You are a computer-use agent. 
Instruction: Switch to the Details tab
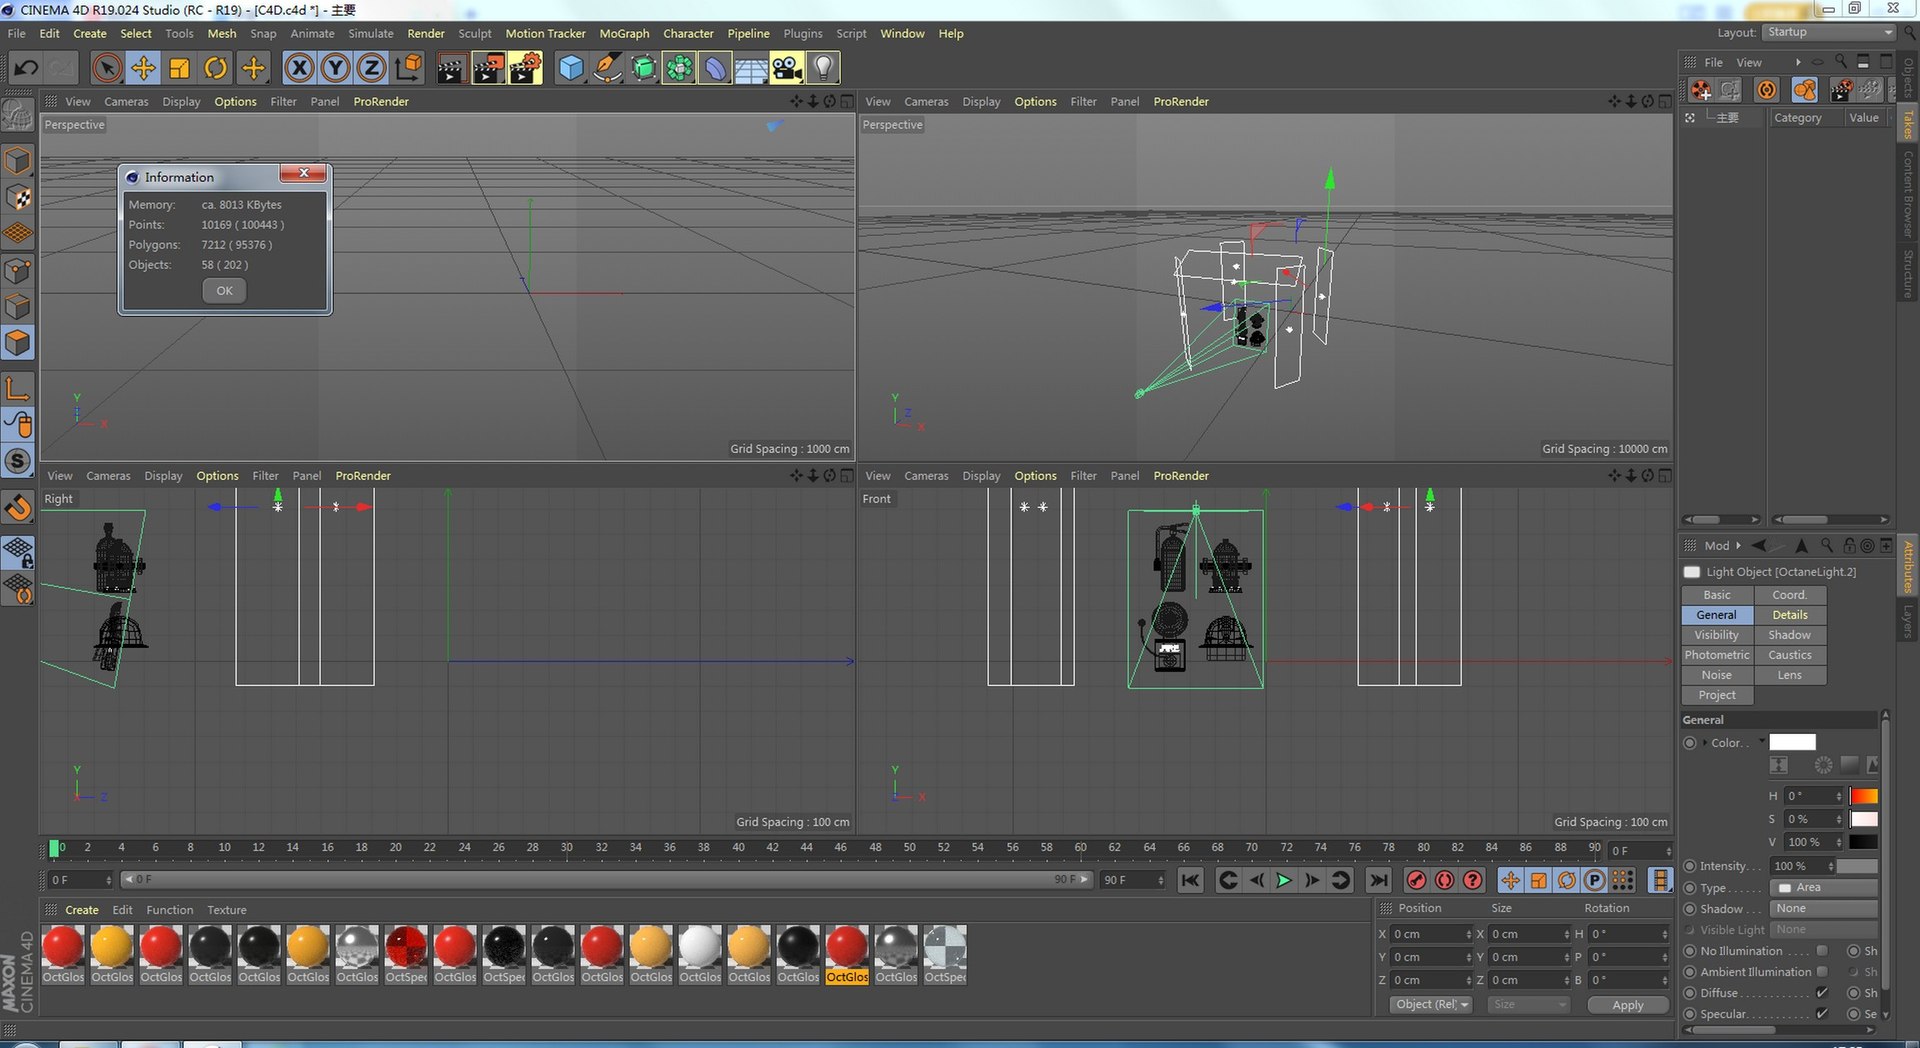[x=1789, y=615]
